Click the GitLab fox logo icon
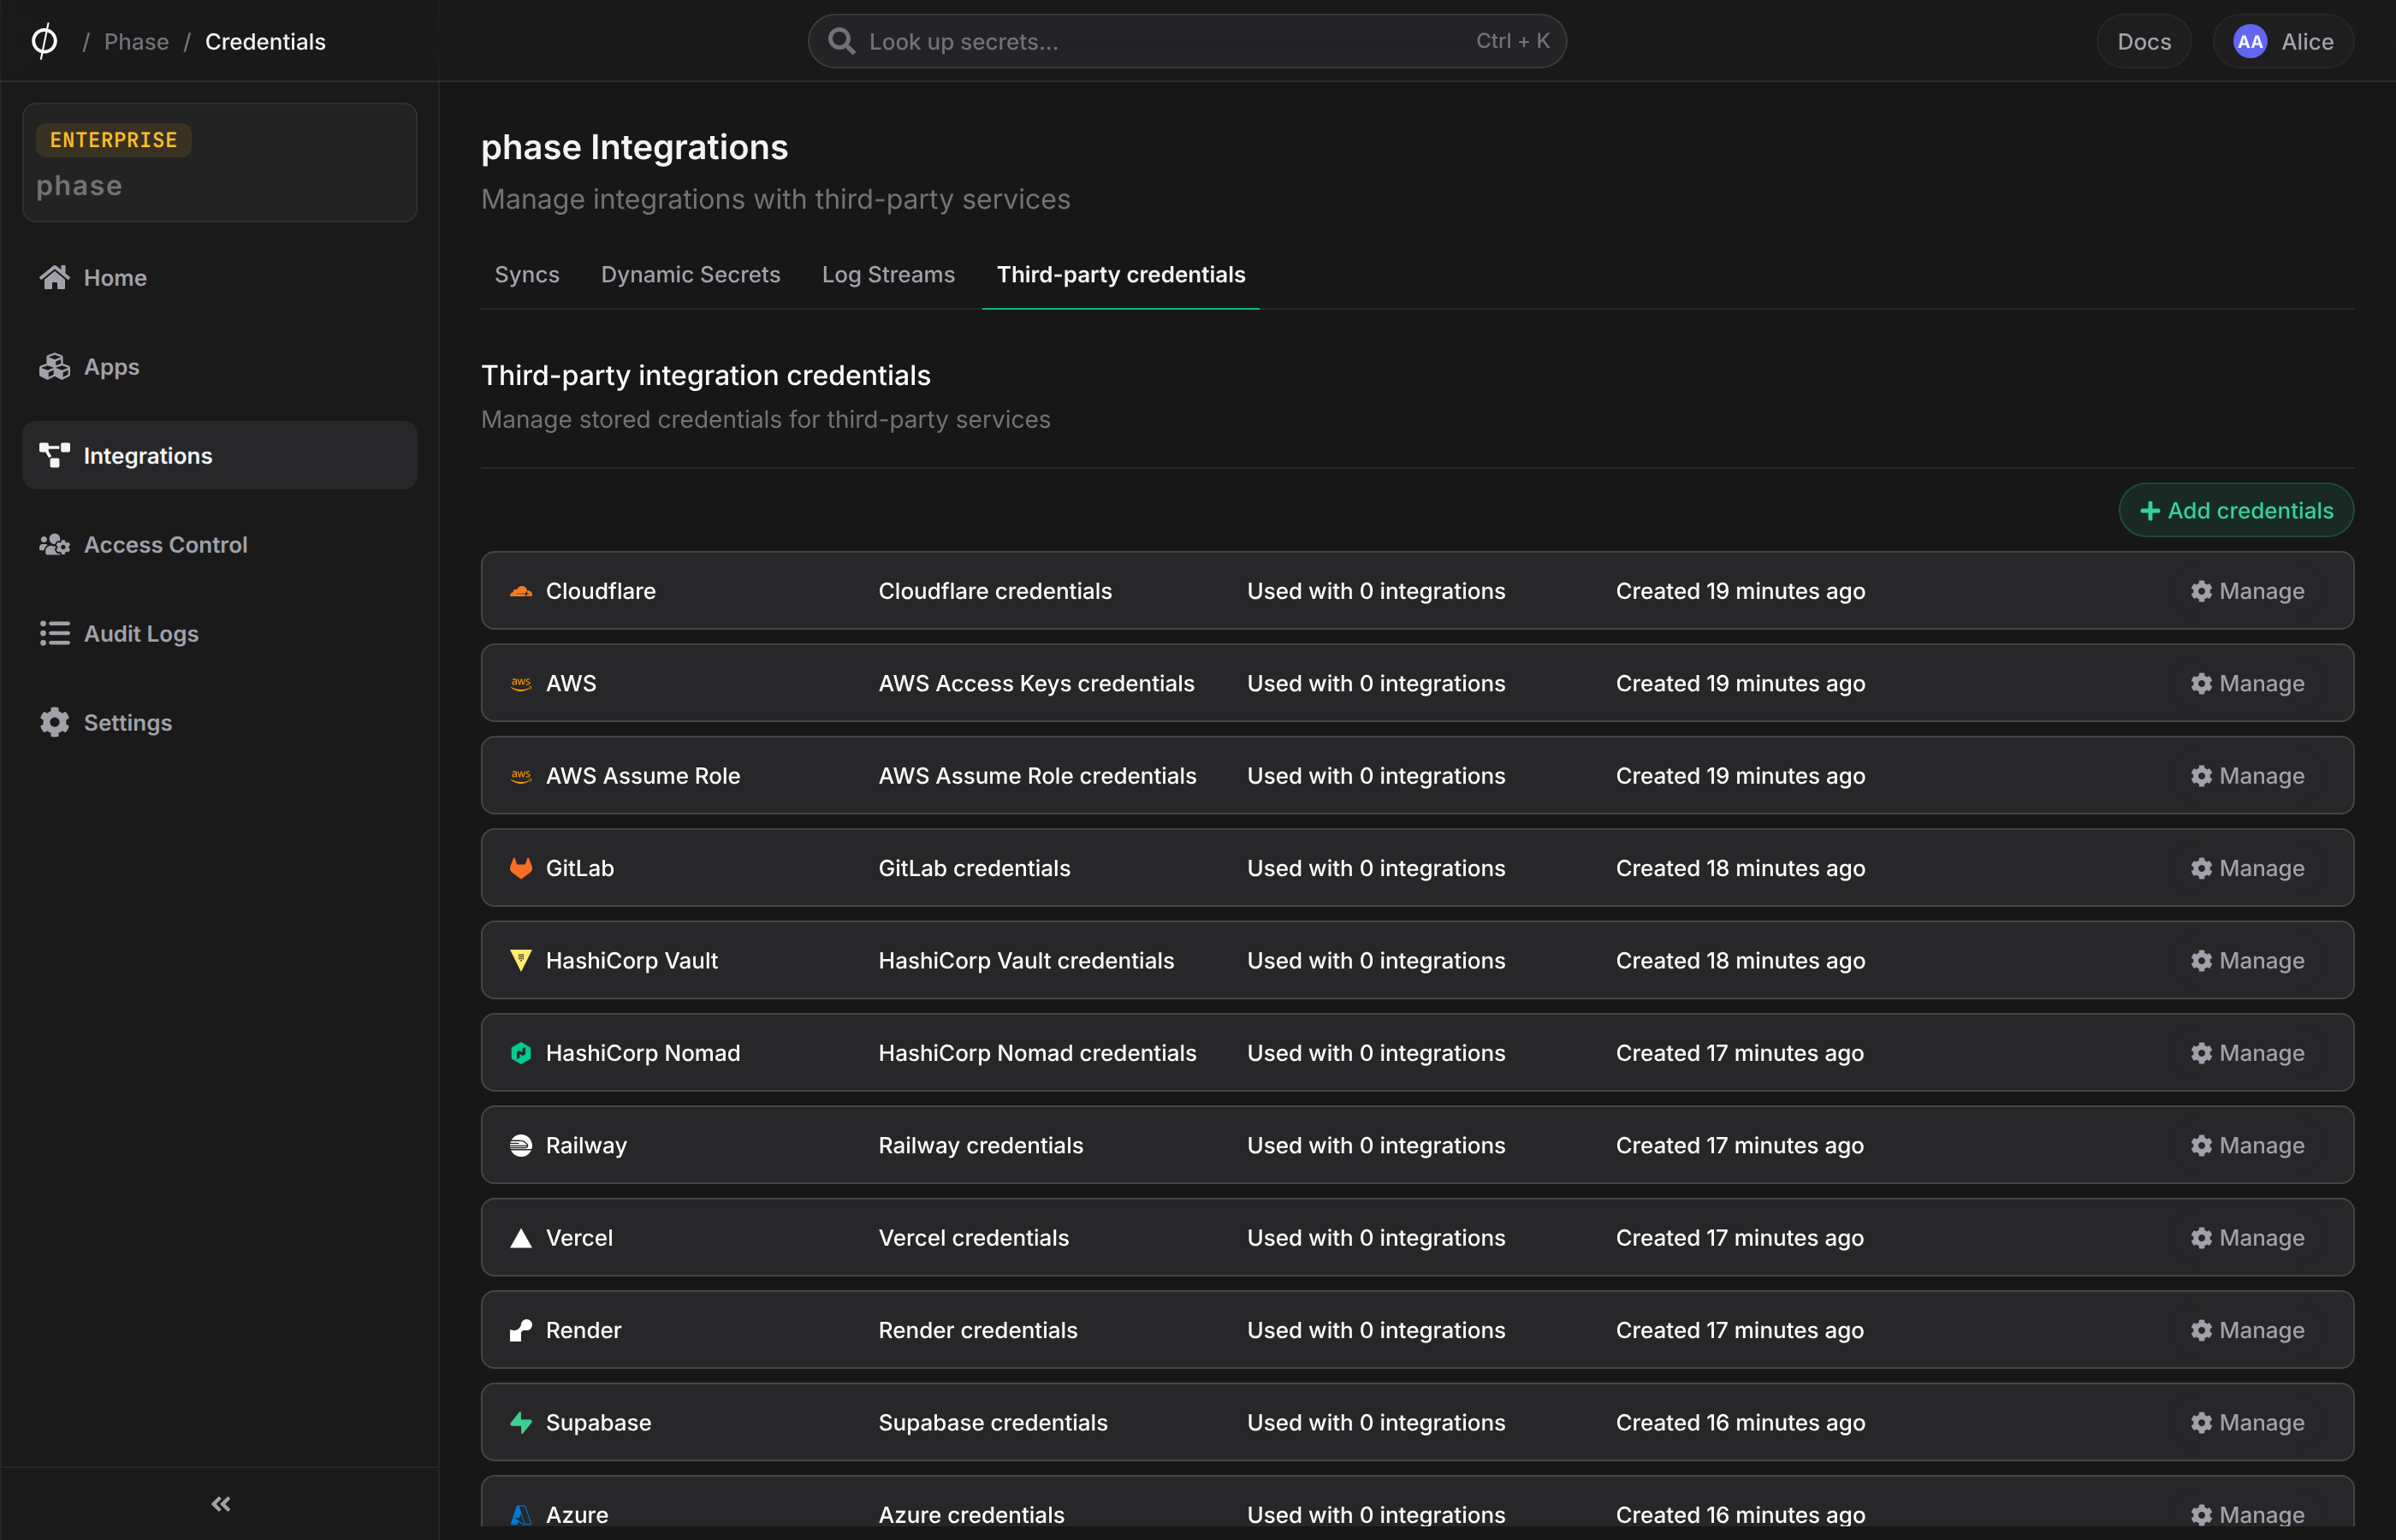 521,868
